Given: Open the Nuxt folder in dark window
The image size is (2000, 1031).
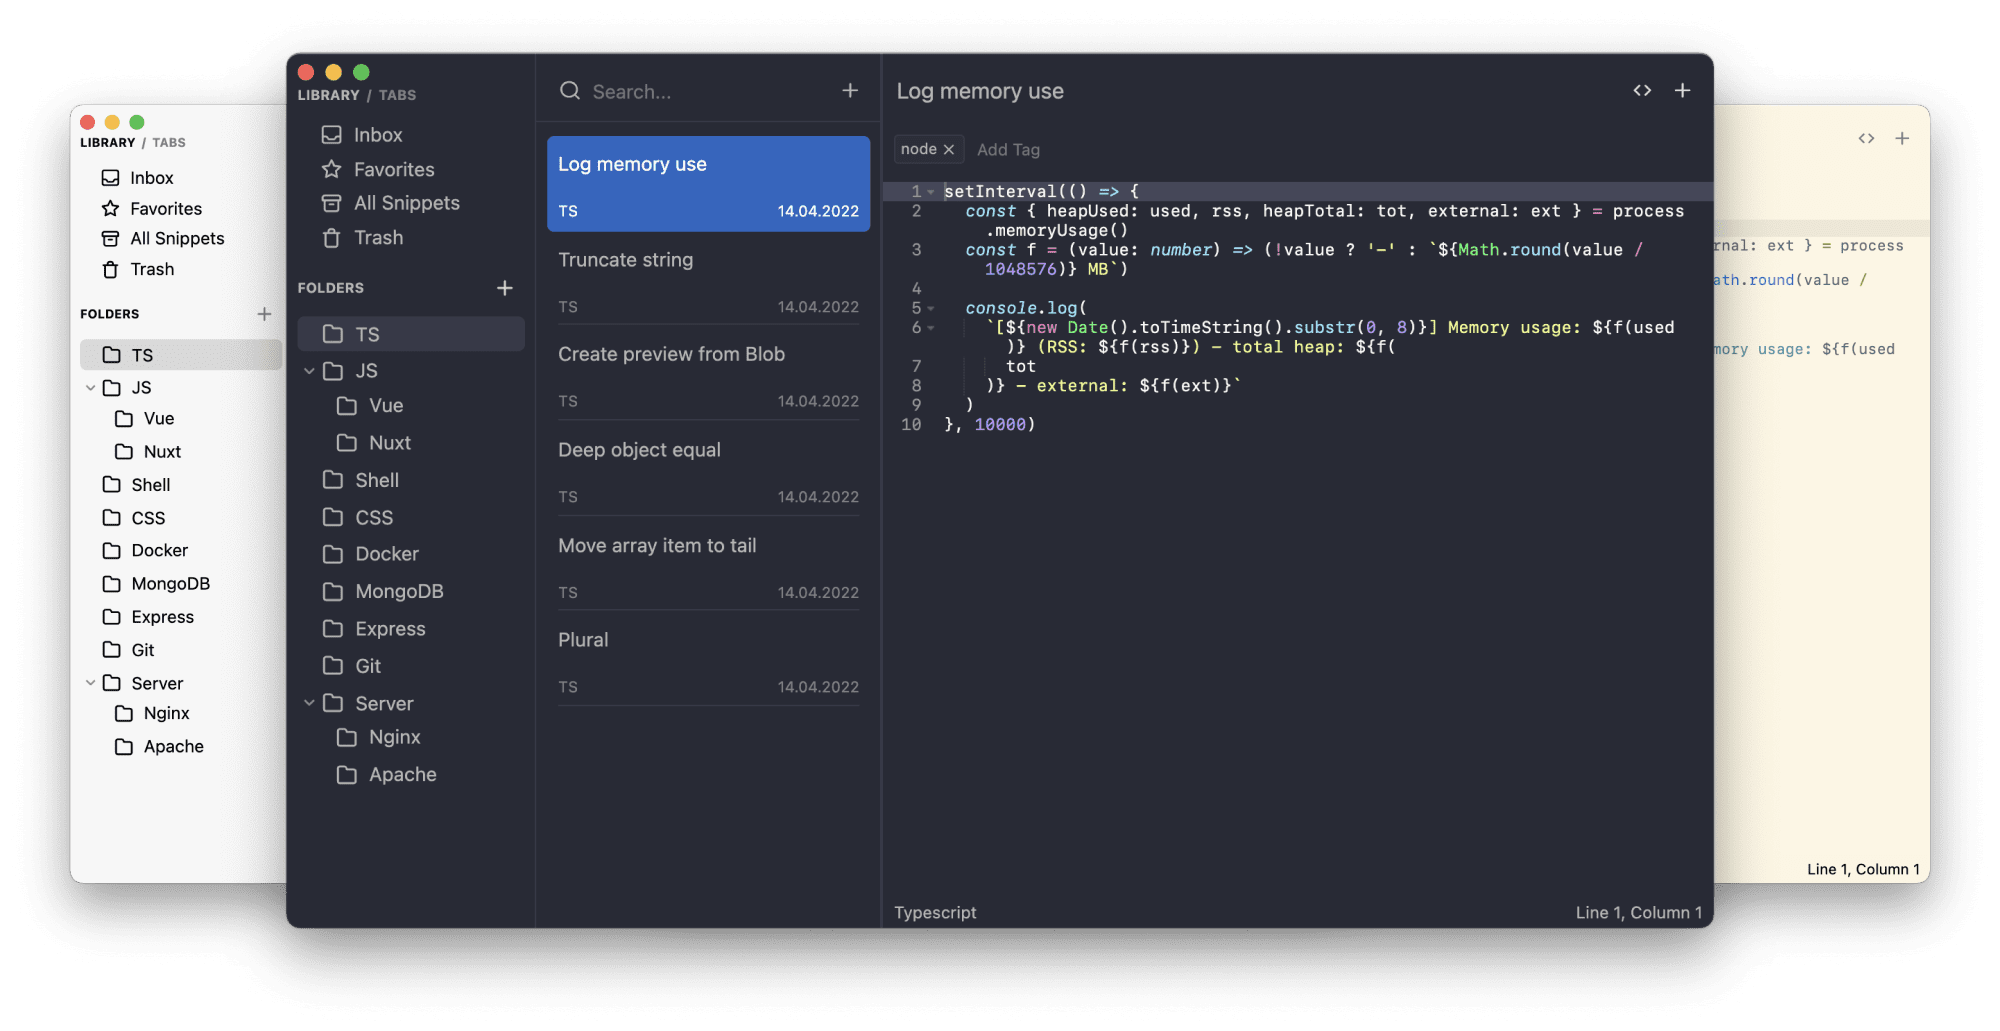Looking at the screenshot, I should click(x=374, y=443).
